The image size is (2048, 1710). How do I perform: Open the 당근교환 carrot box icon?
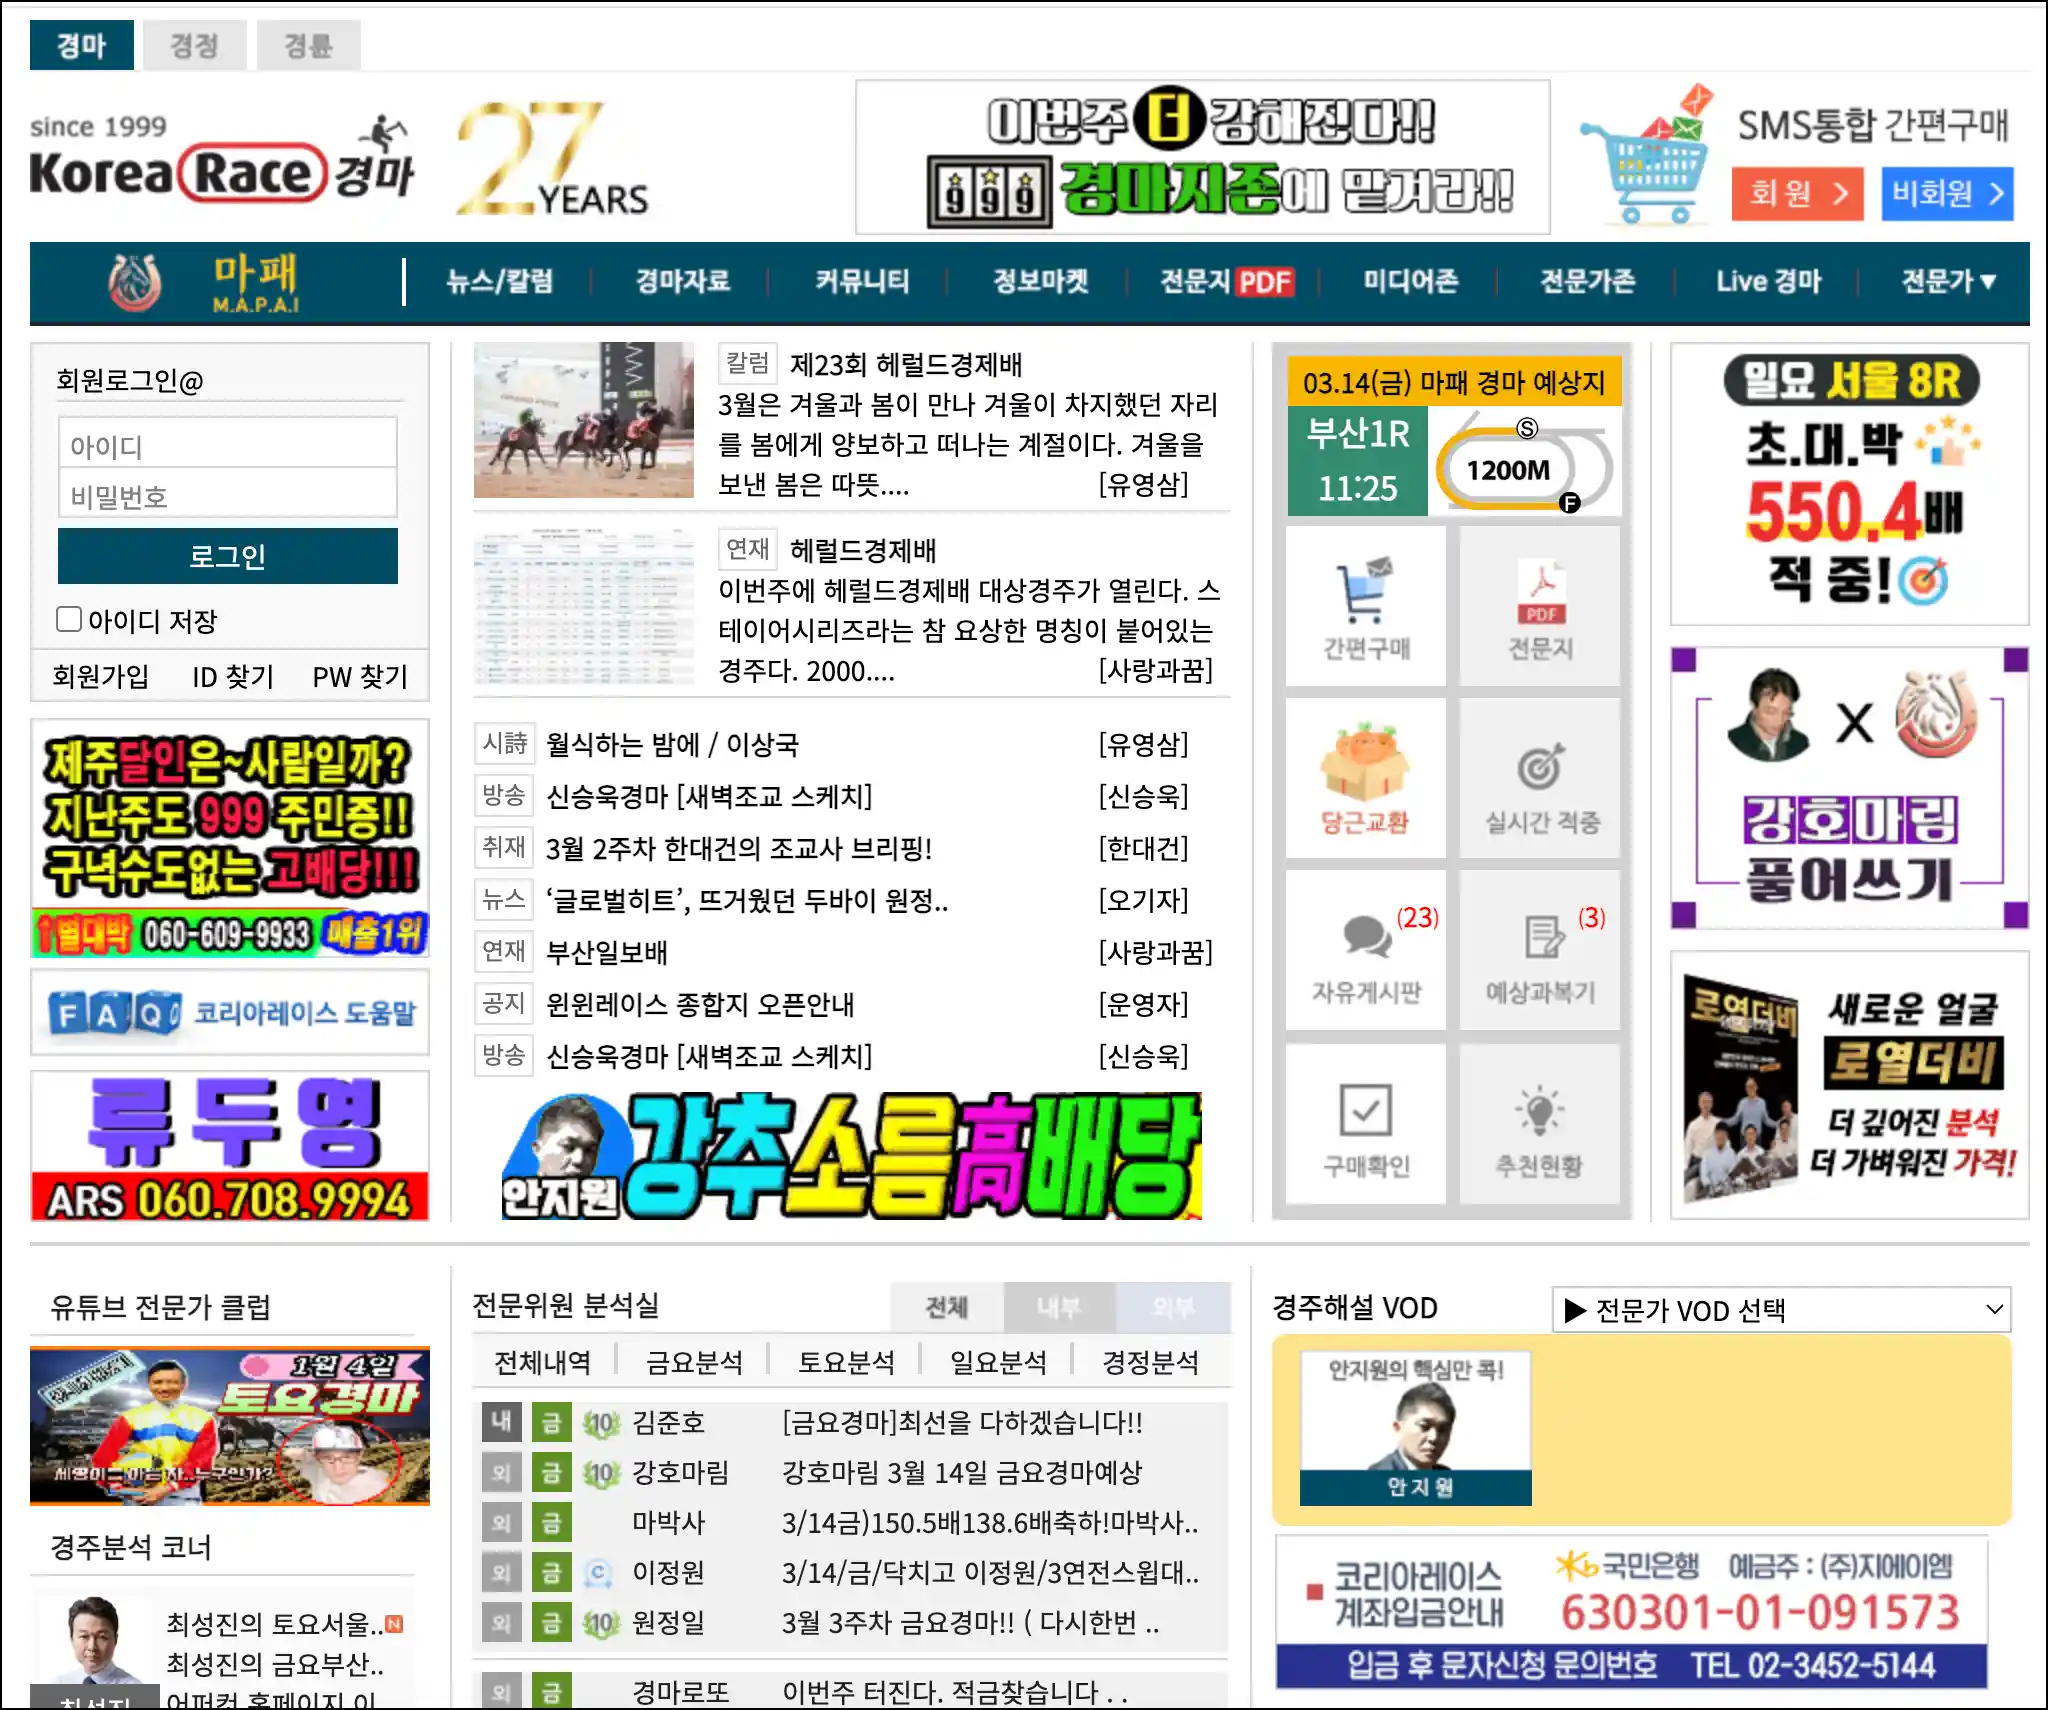pyautogui.click(x=1365, y=779)
